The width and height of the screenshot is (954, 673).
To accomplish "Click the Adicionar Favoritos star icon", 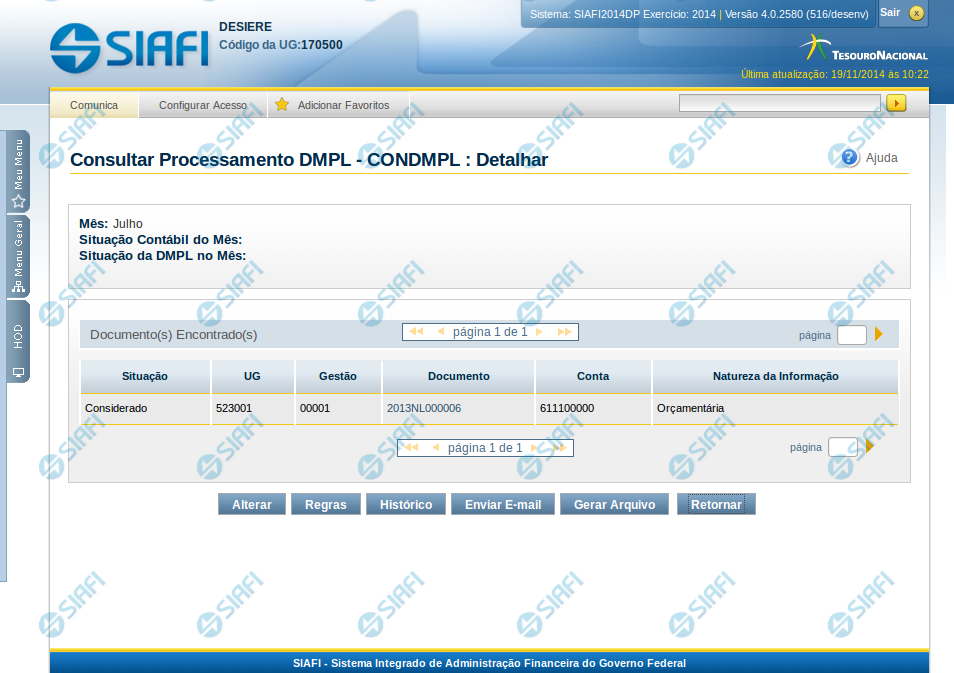I will click(282, 105).
